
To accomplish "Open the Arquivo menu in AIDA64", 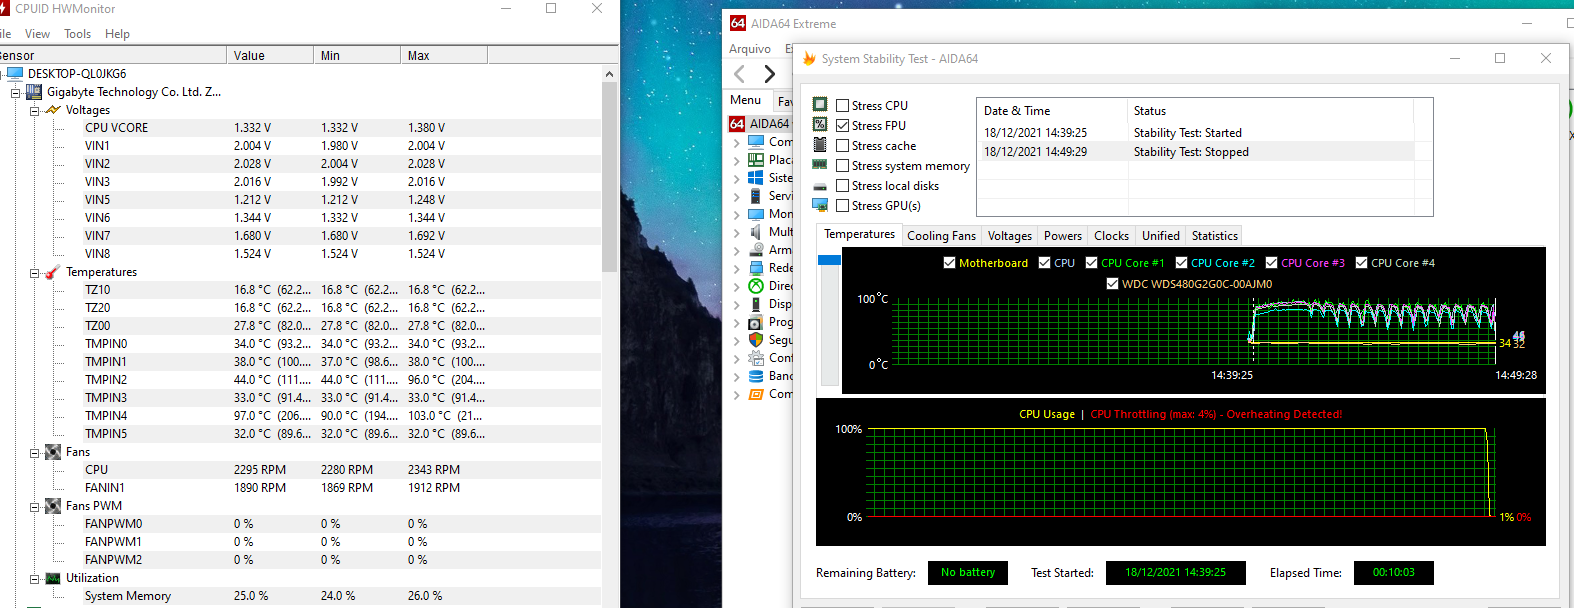I will coord(750,49).
